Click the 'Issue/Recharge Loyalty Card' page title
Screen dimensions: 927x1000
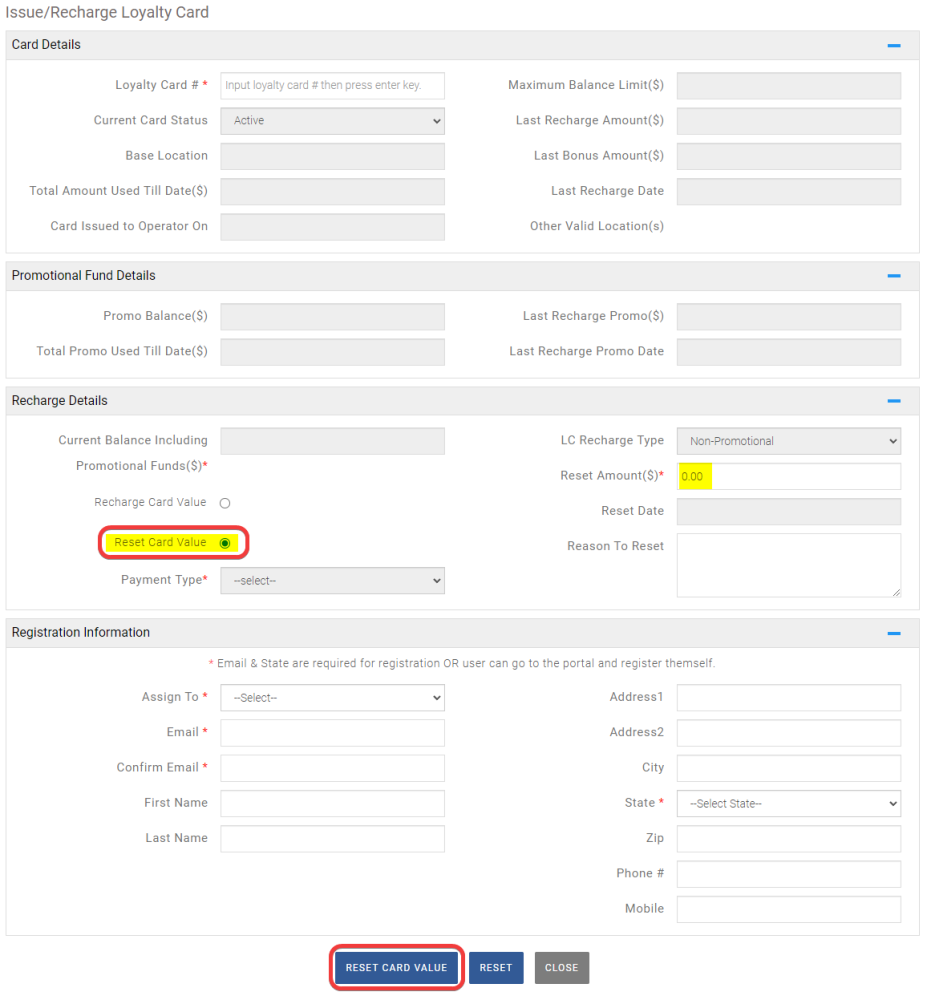(107, 12)
